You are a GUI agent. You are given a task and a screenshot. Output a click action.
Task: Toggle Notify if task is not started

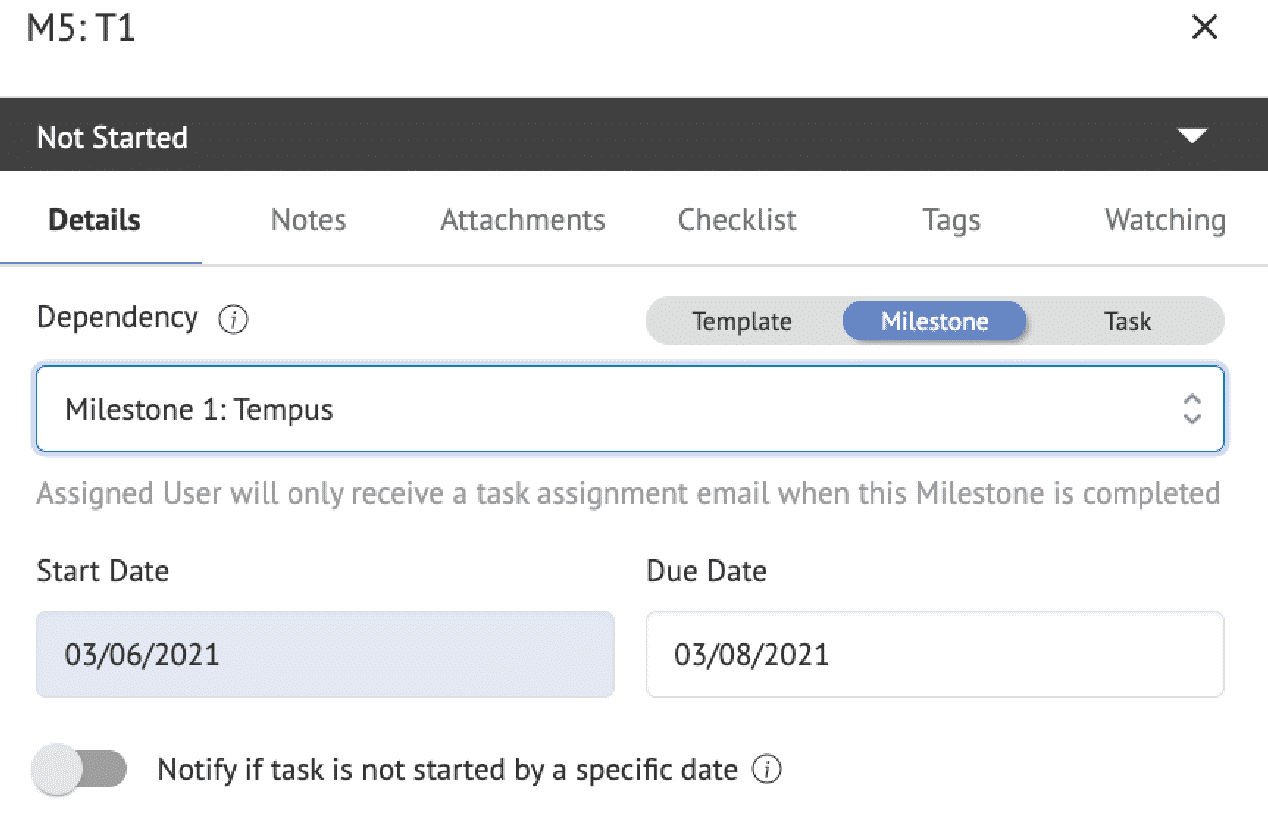(x=80, y=770)
